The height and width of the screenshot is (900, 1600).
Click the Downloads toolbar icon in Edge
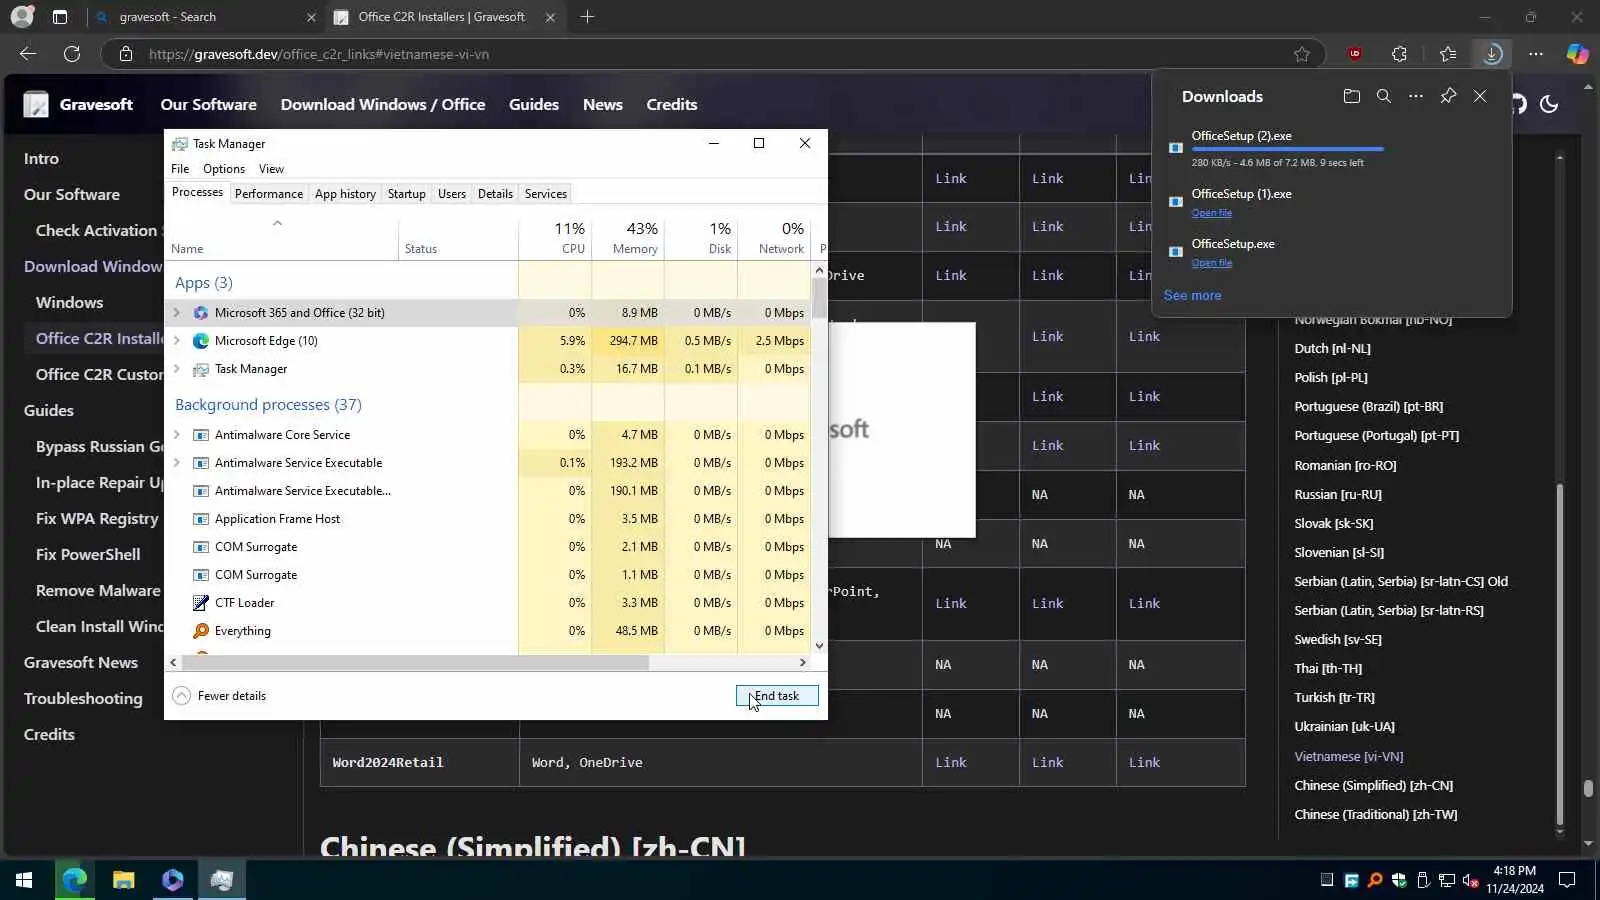tap(1492, 54)
